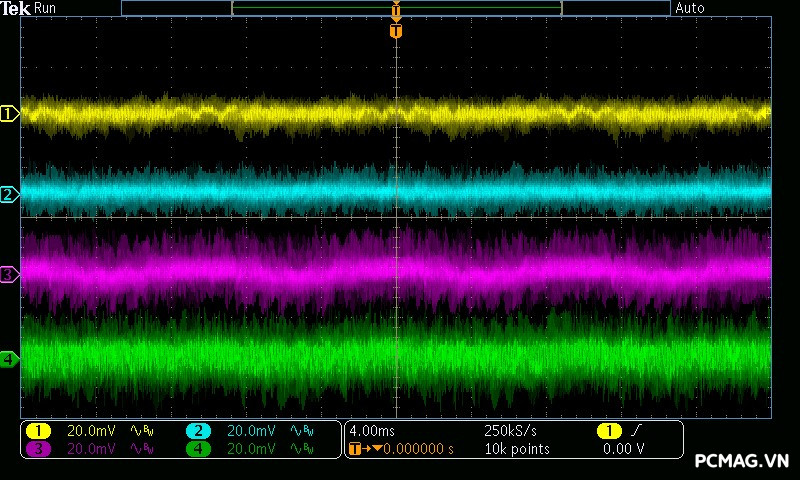The image size is (800, 480).
Task: Toggle the cyan channel 2 badge
Action: [198, 431]
